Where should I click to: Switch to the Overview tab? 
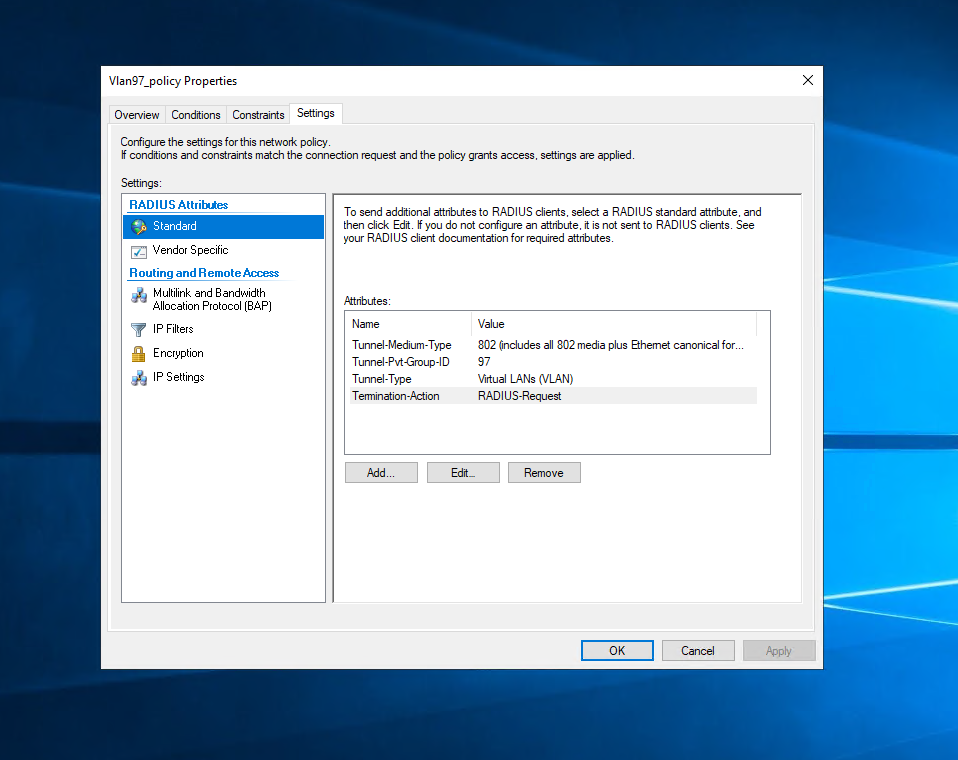point(137,115)
